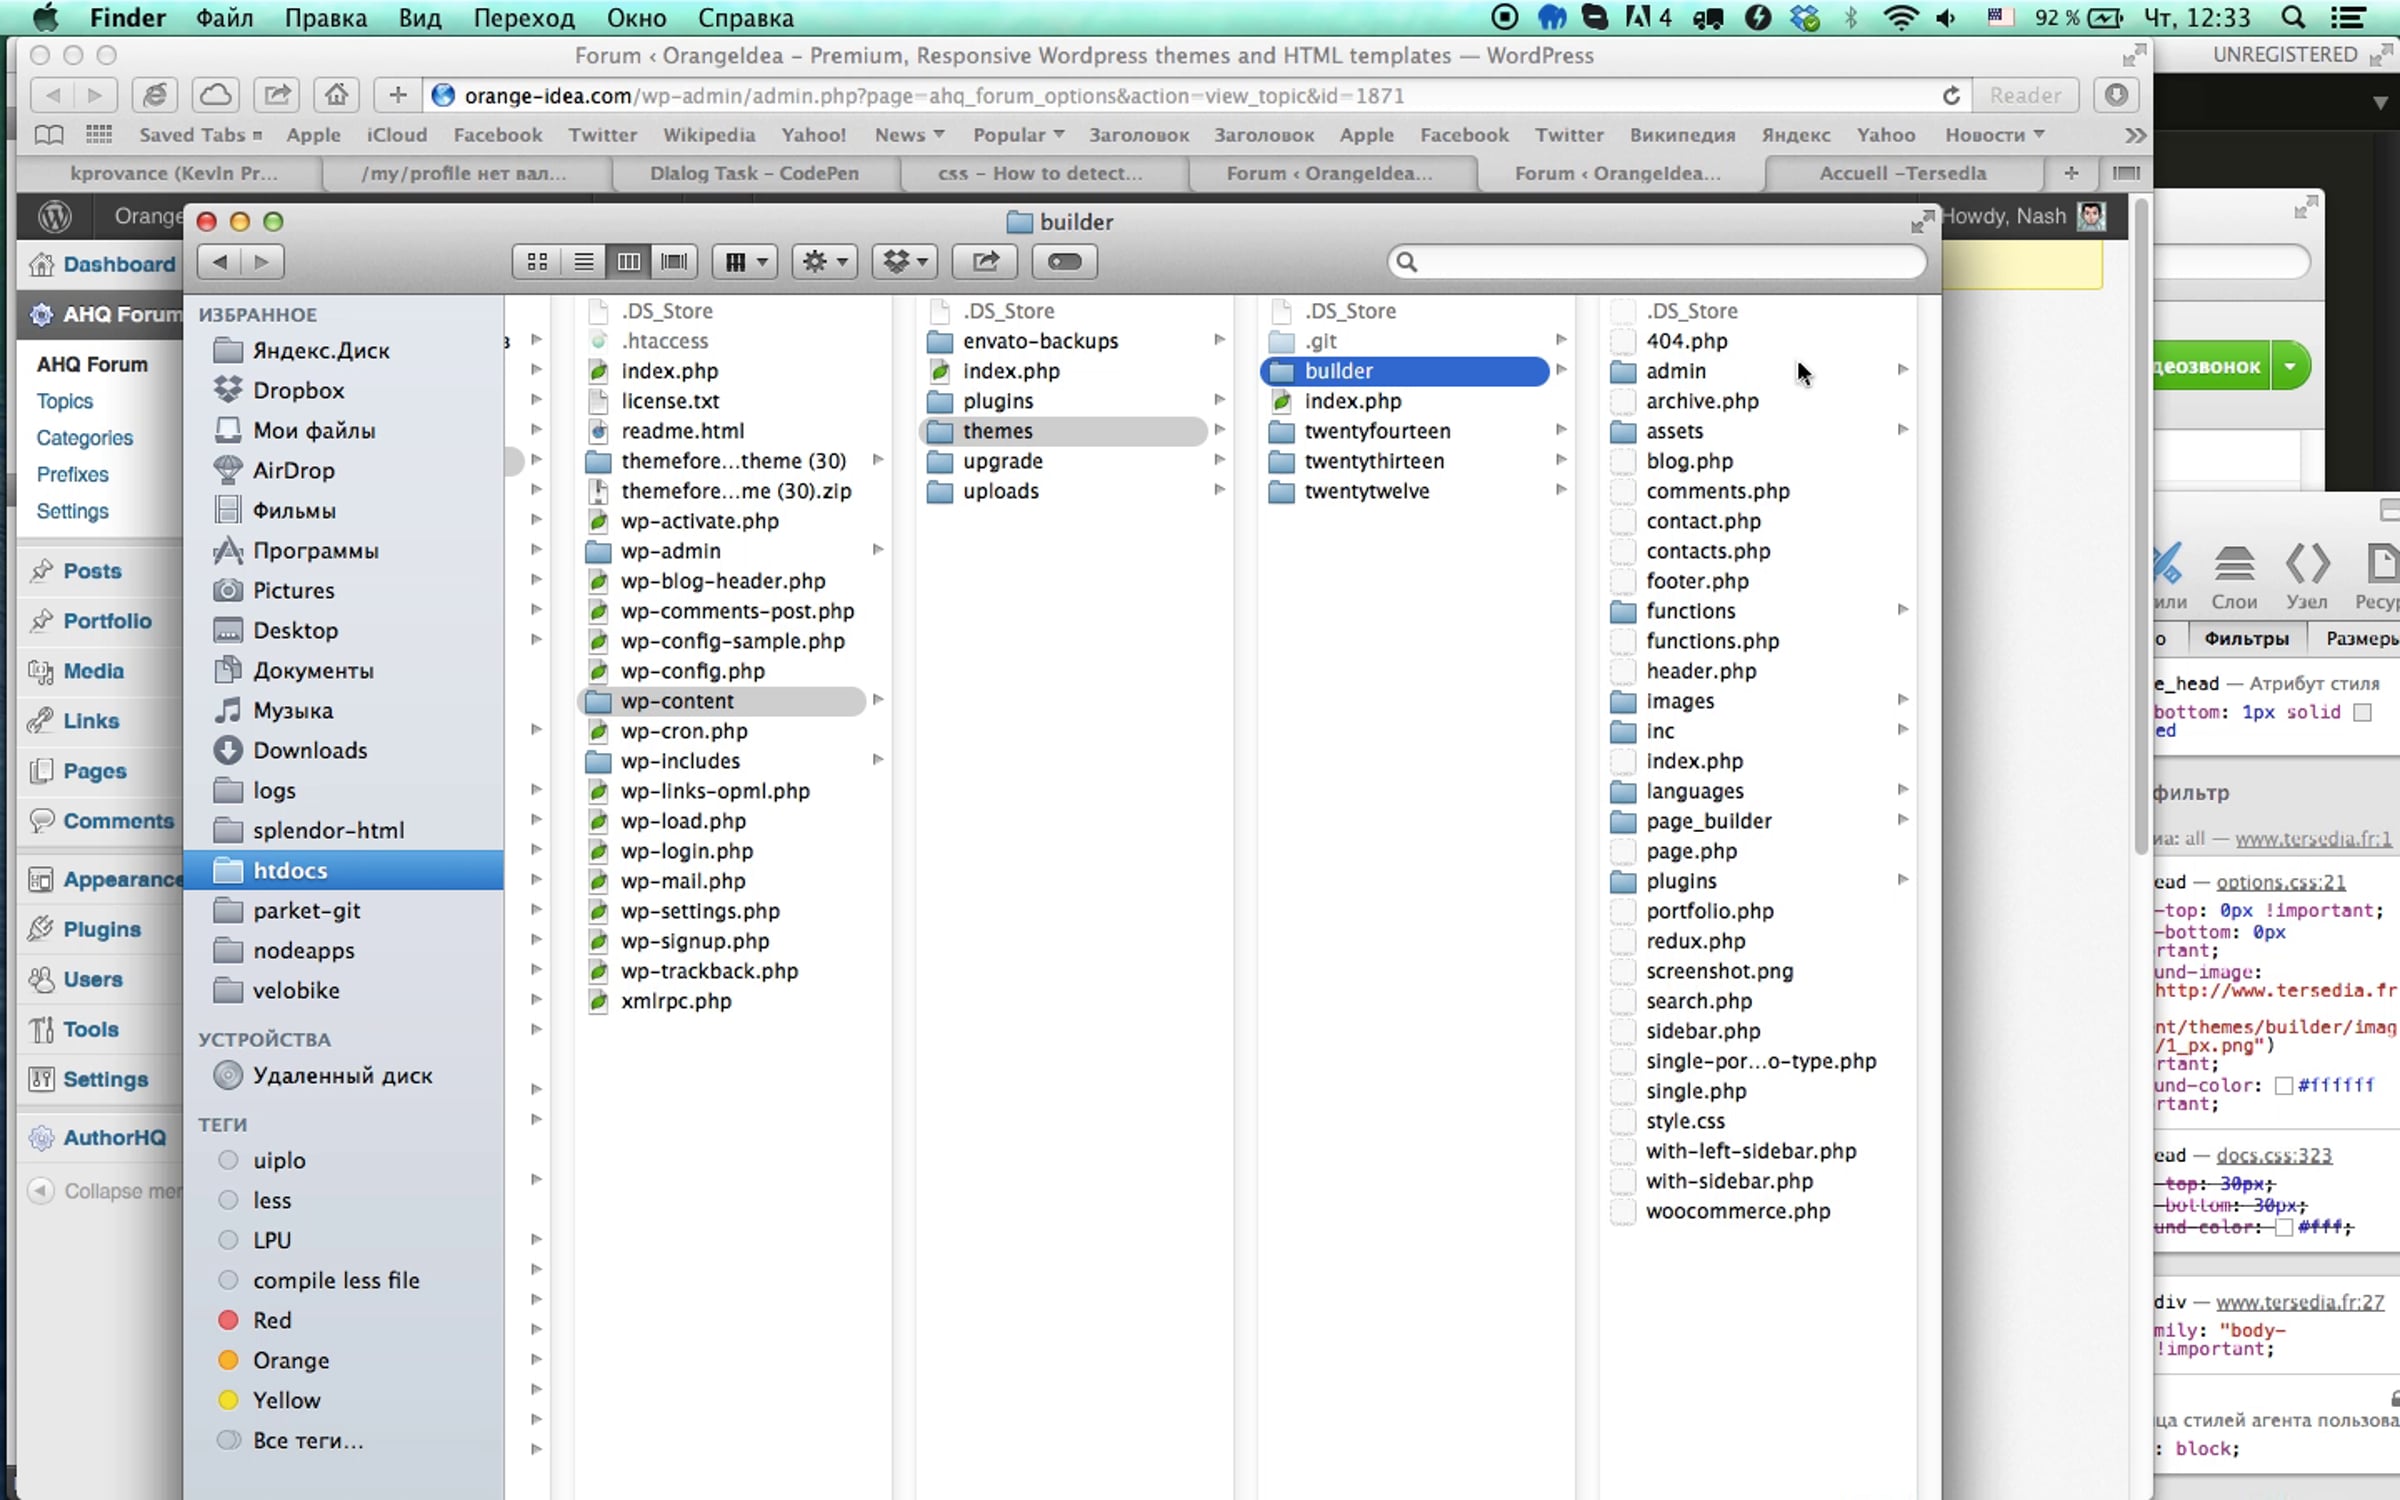Viewport: 2400px width, 1500px height.
Task: Reload the page in Safari's address bar
Action: click(1950, 96)
